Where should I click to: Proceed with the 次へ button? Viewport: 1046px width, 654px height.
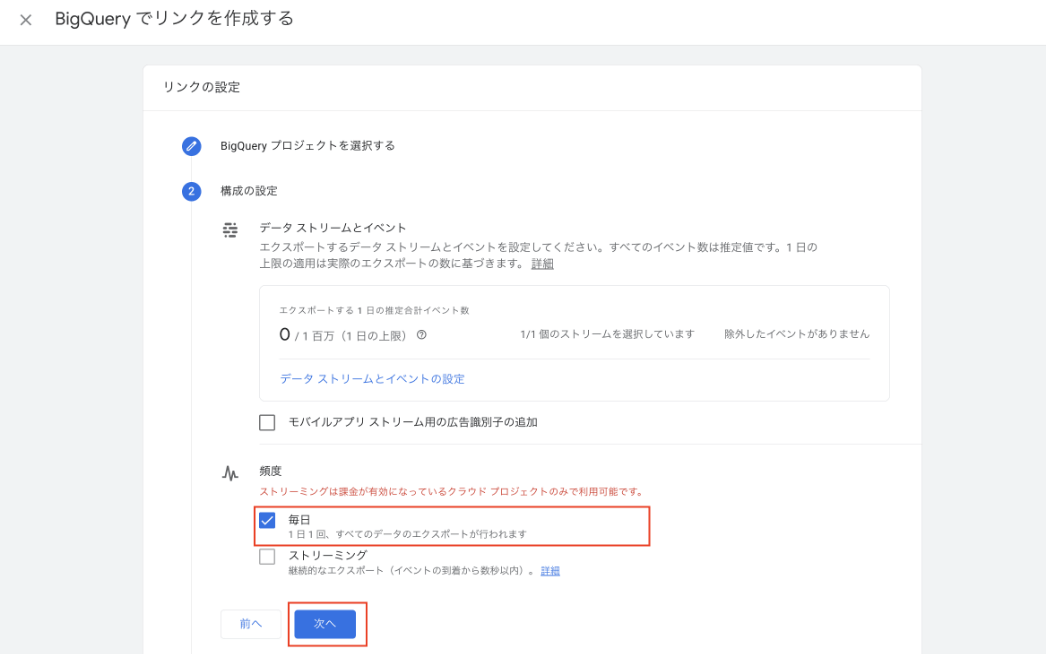[325, 624]
